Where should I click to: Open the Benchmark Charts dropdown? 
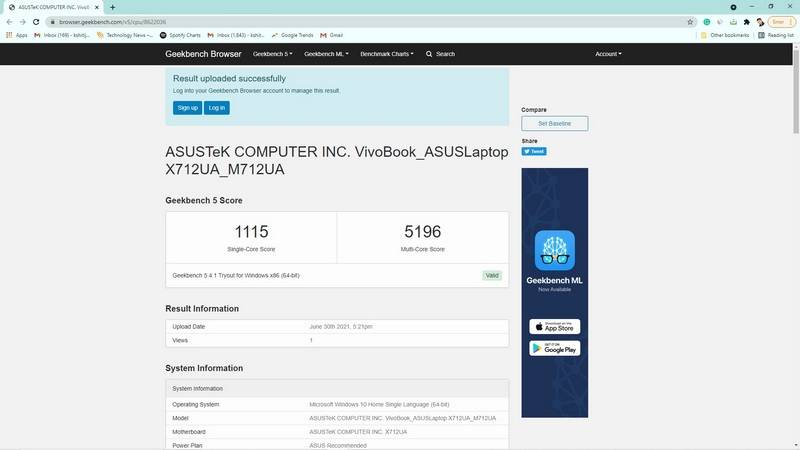(387, 54)
